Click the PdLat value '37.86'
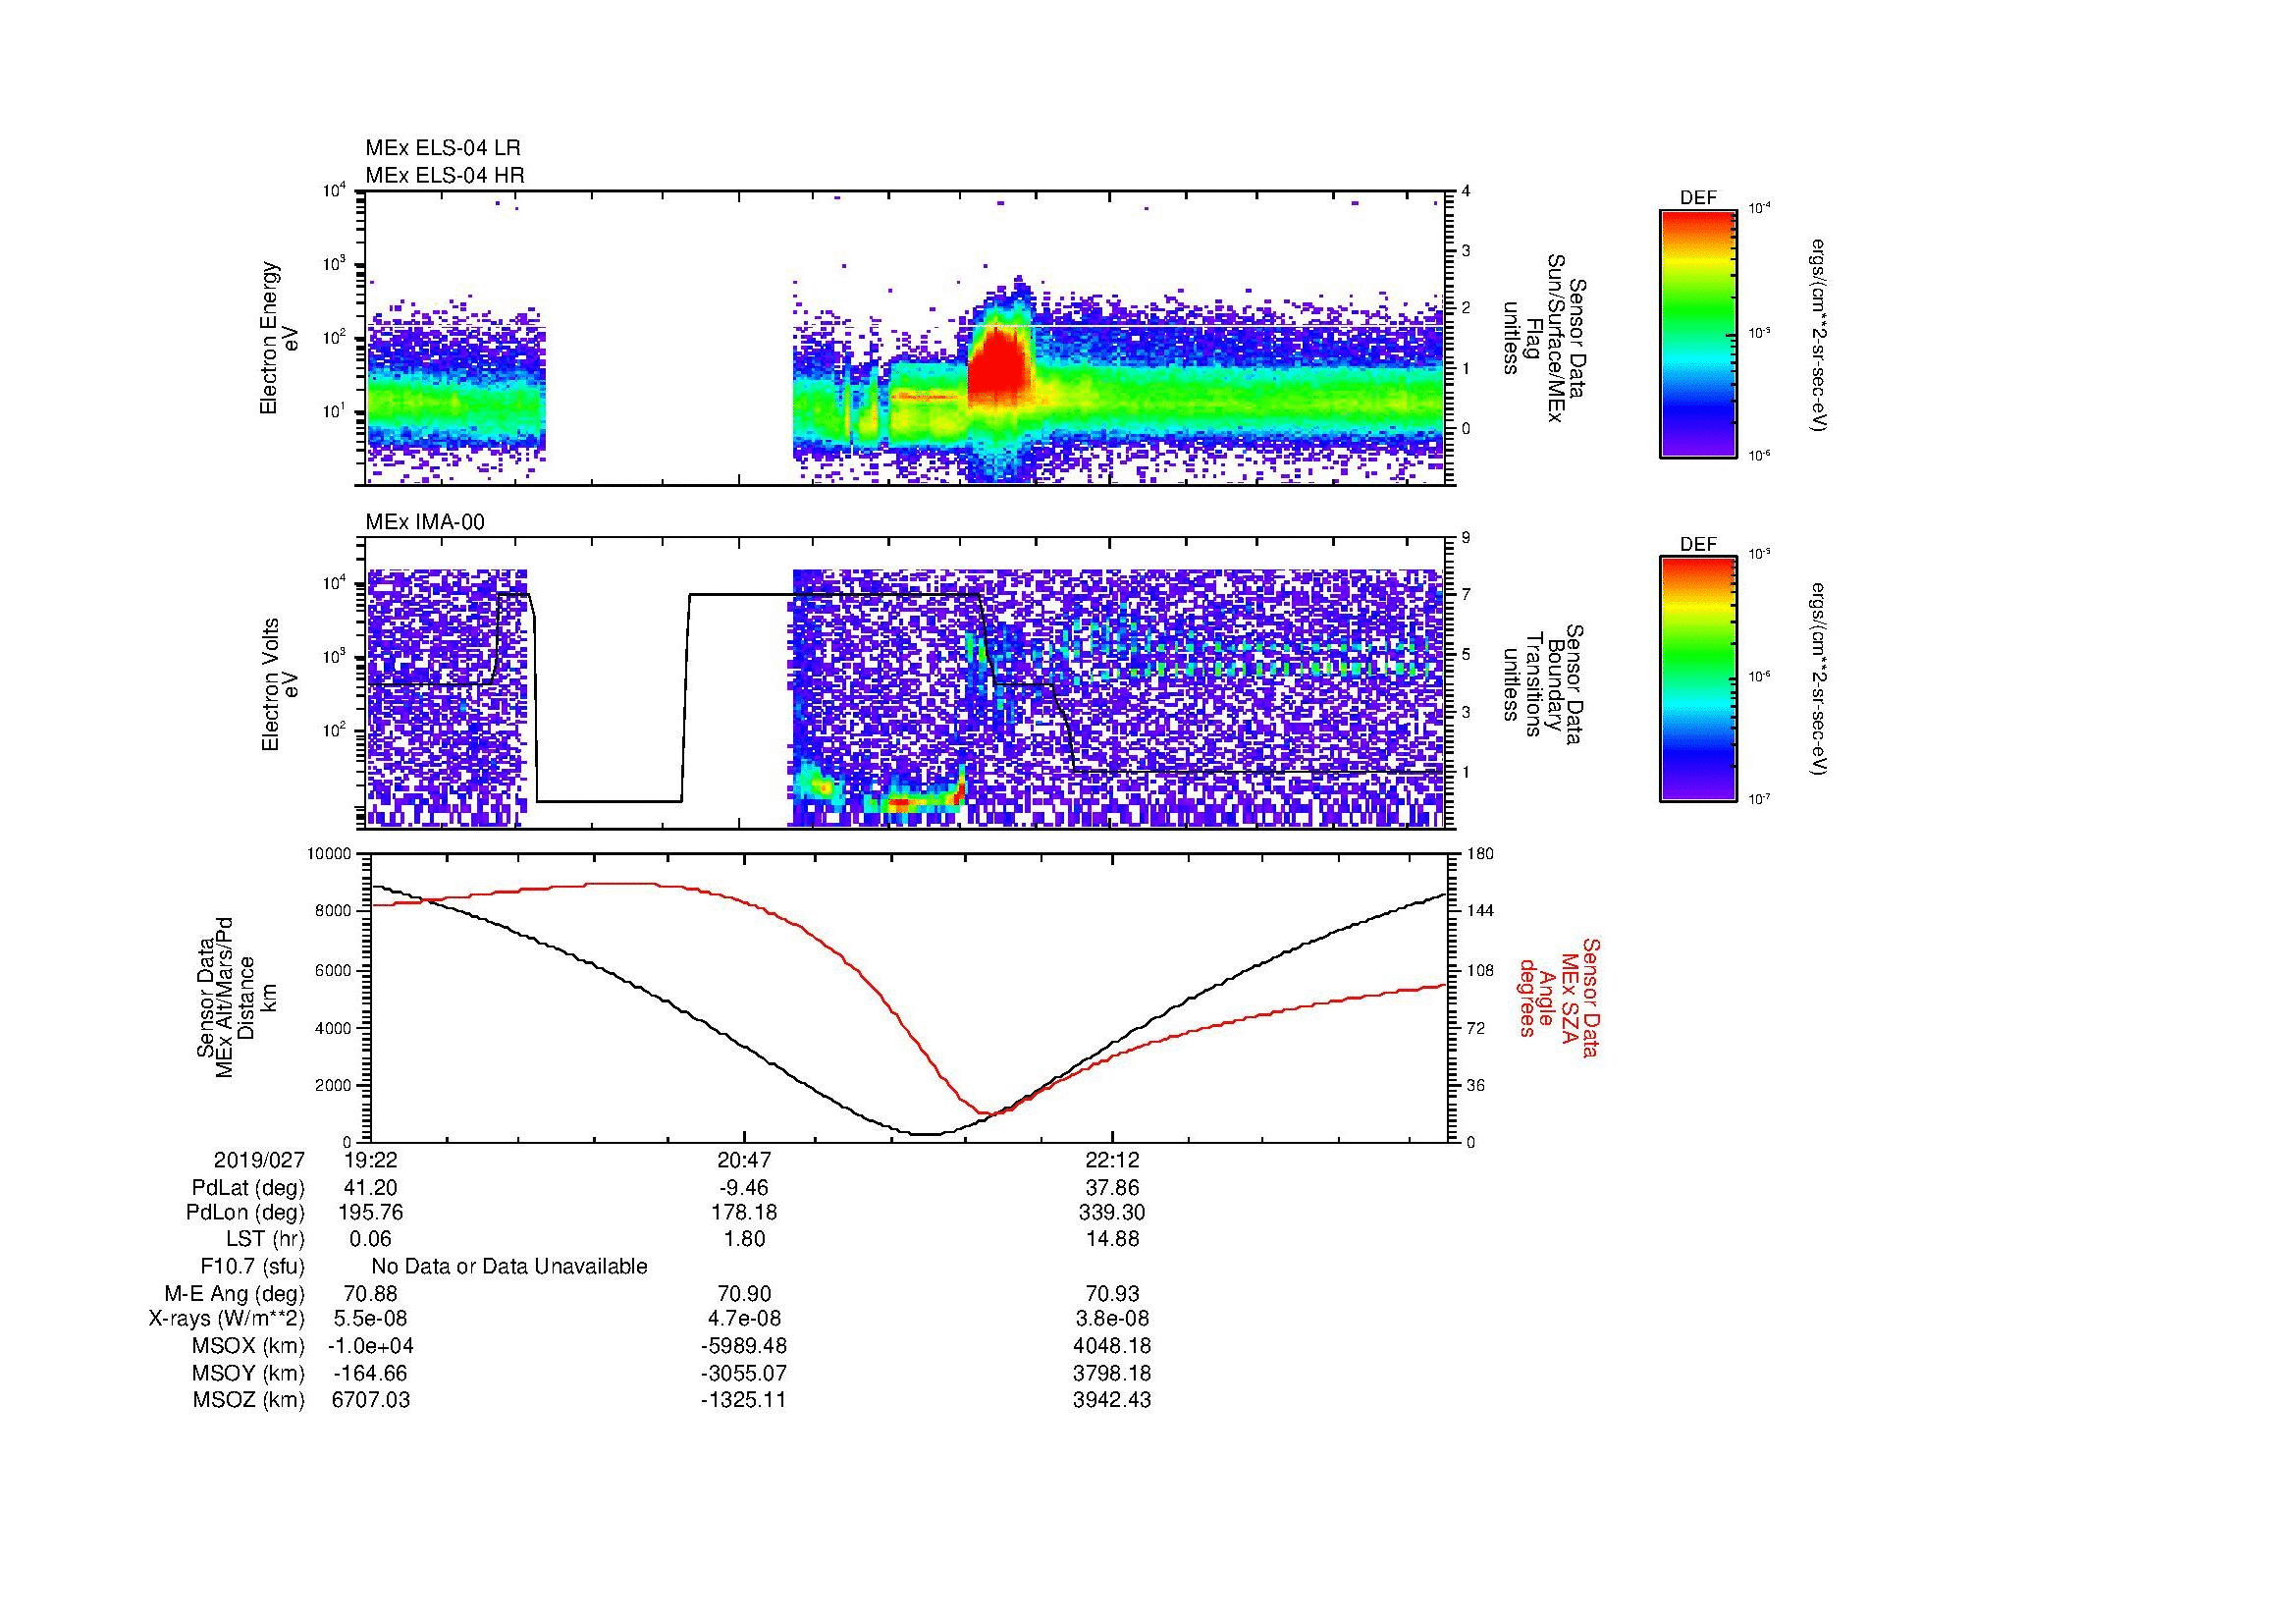2296x1623 pixels. point(1112,1188)
